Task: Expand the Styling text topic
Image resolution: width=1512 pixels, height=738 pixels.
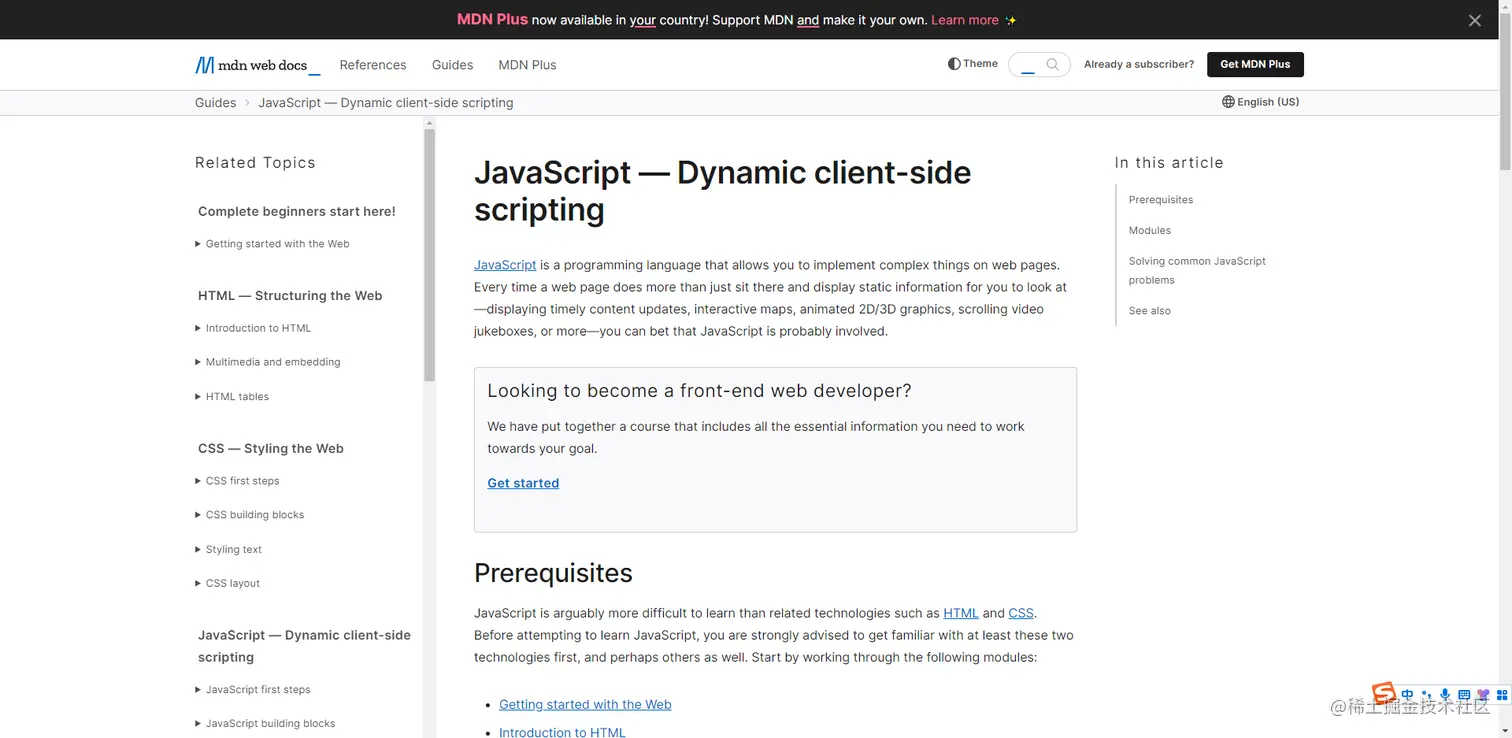Action: [229, 550]
